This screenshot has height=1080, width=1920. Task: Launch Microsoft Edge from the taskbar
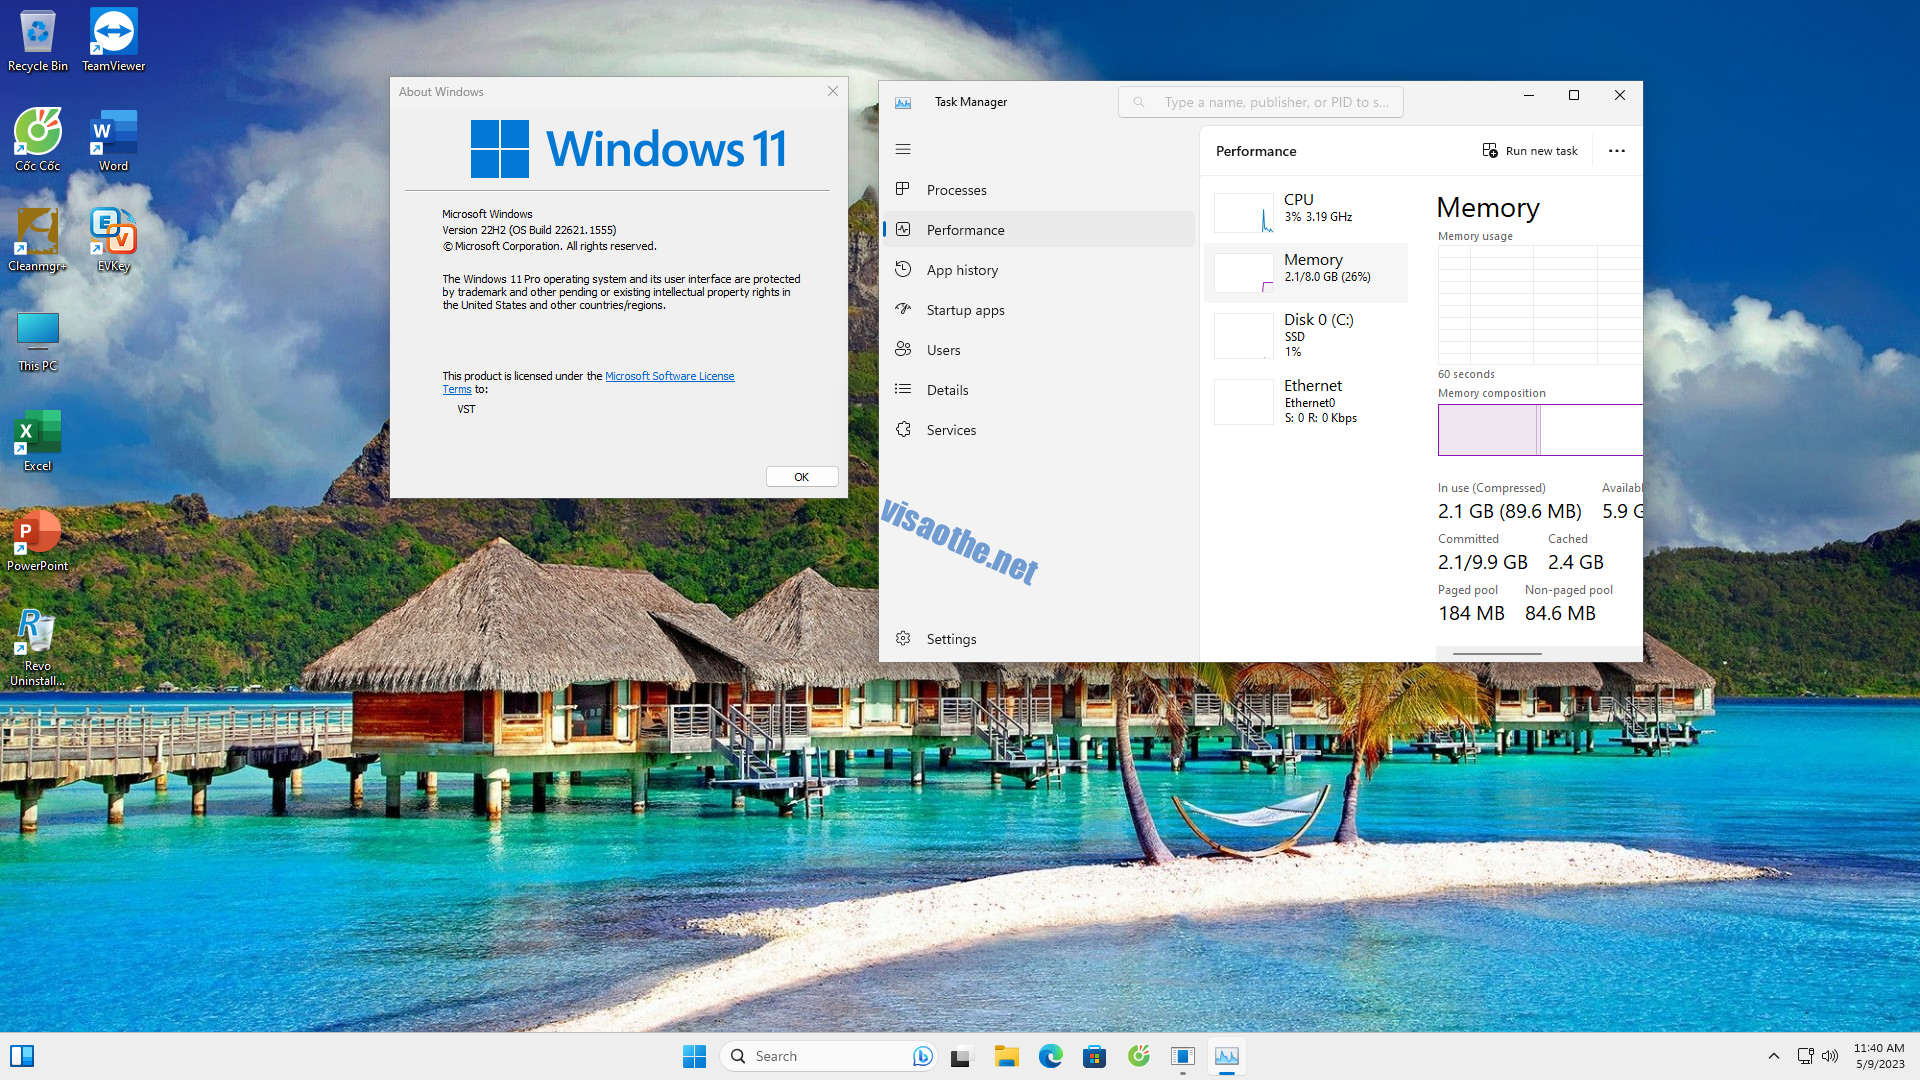1050,1056
